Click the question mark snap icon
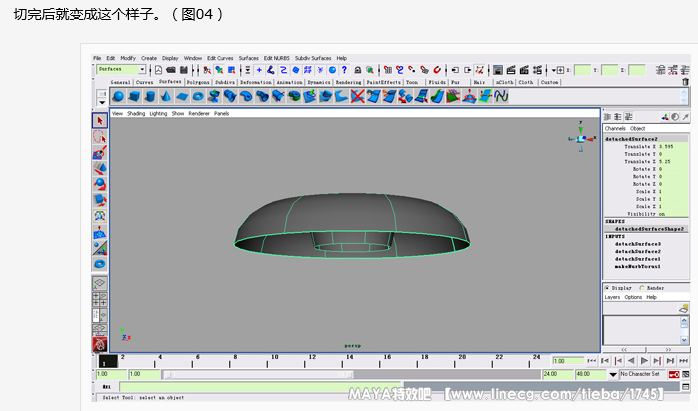Image resolution: width=698 pixels, height=411 pixels. point(344,70)
